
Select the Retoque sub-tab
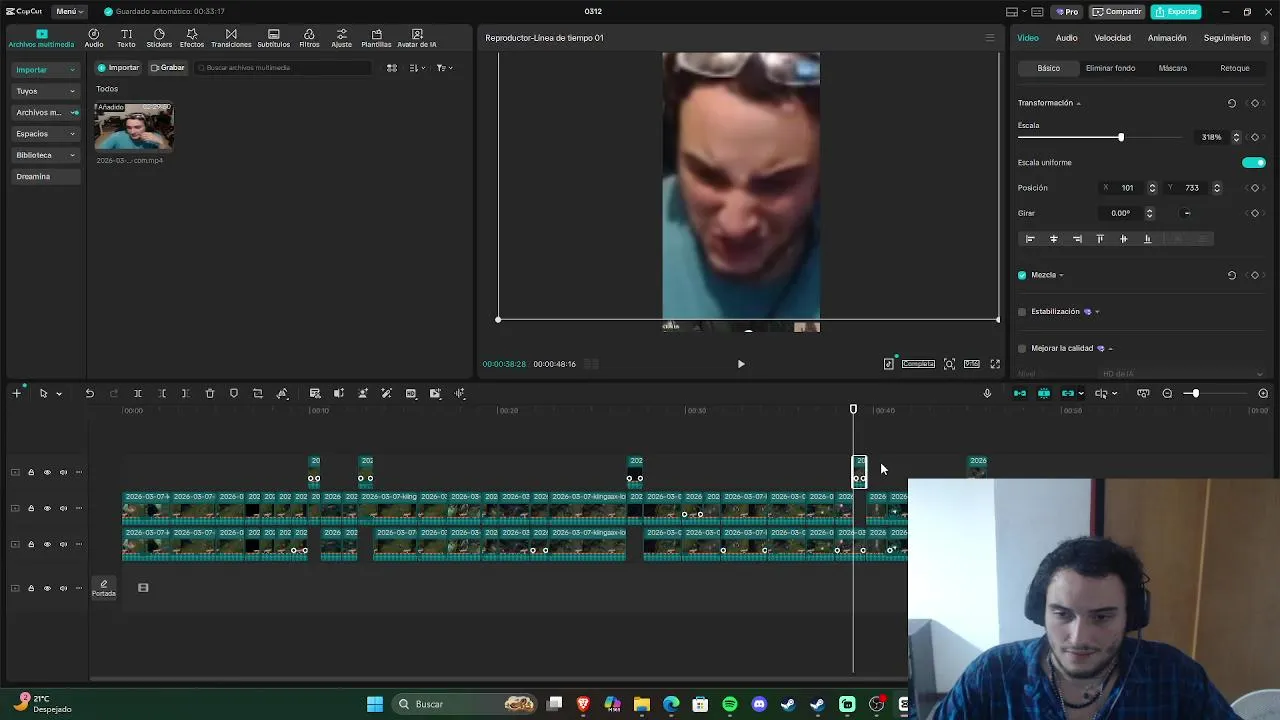[1235, 68]
